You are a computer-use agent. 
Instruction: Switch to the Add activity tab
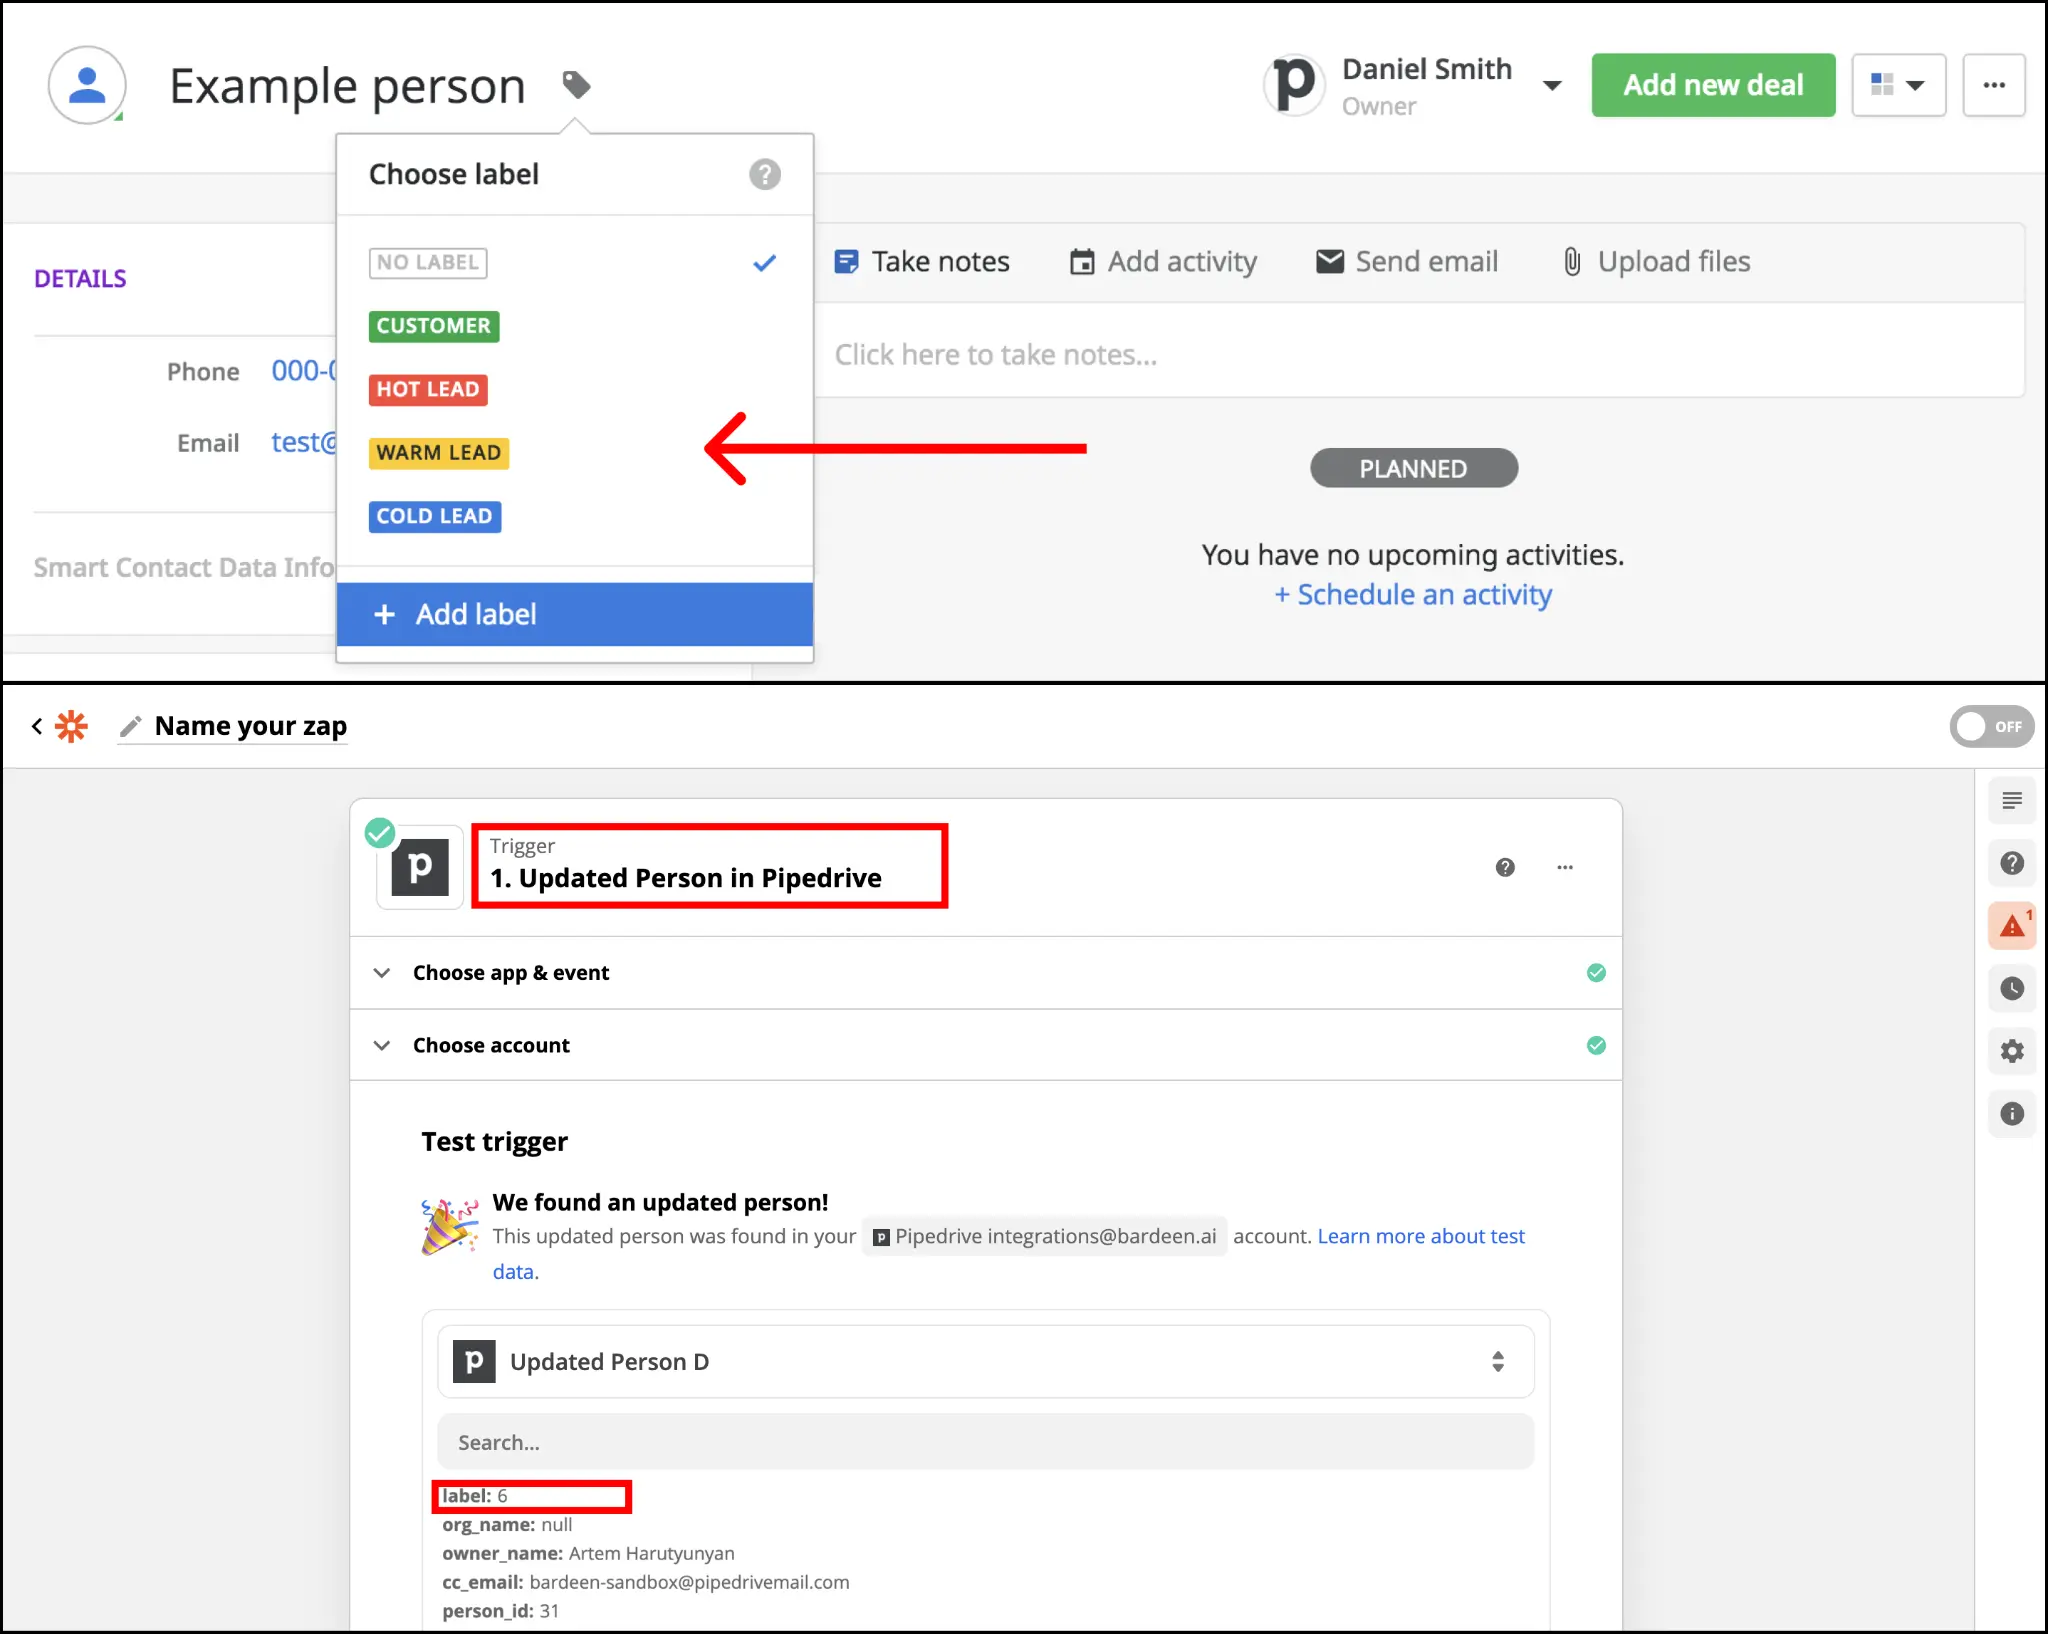[x=1163, y=262]
